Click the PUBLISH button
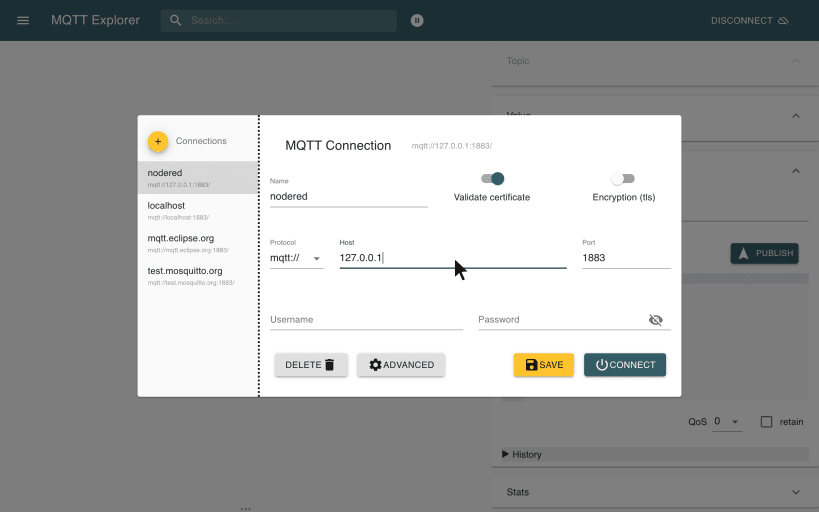Image resolution: width=819 pixels, height=512 pixels. (764, 253)
